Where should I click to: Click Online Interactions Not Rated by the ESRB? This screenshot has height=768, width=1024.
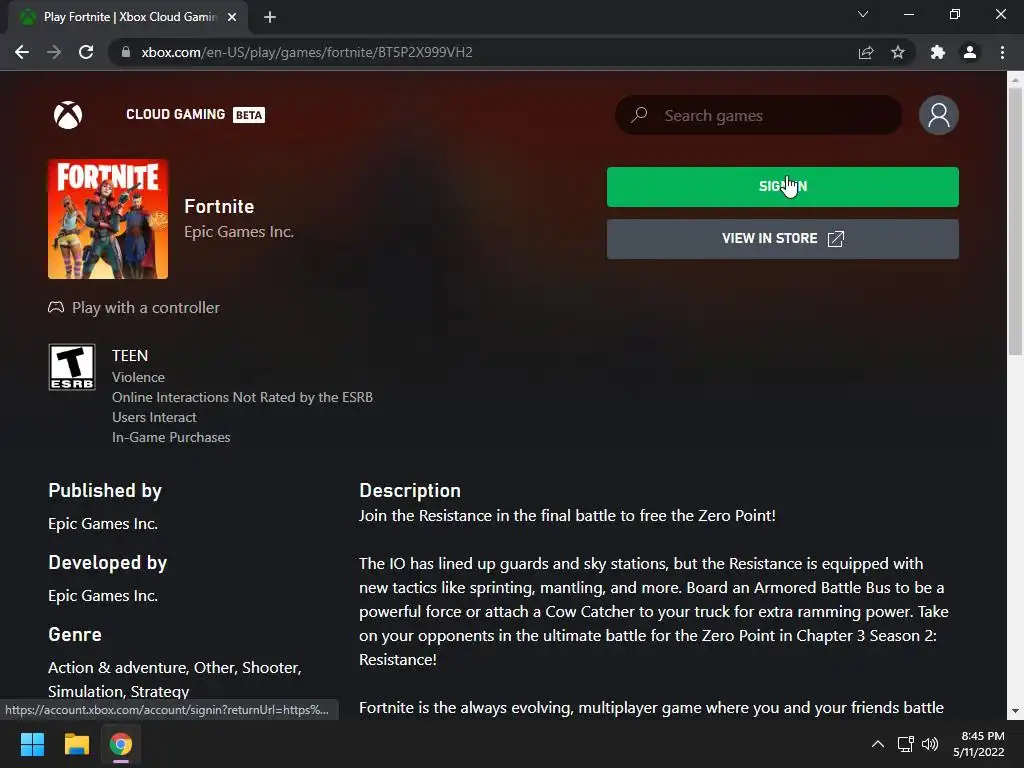pos(242,397)
